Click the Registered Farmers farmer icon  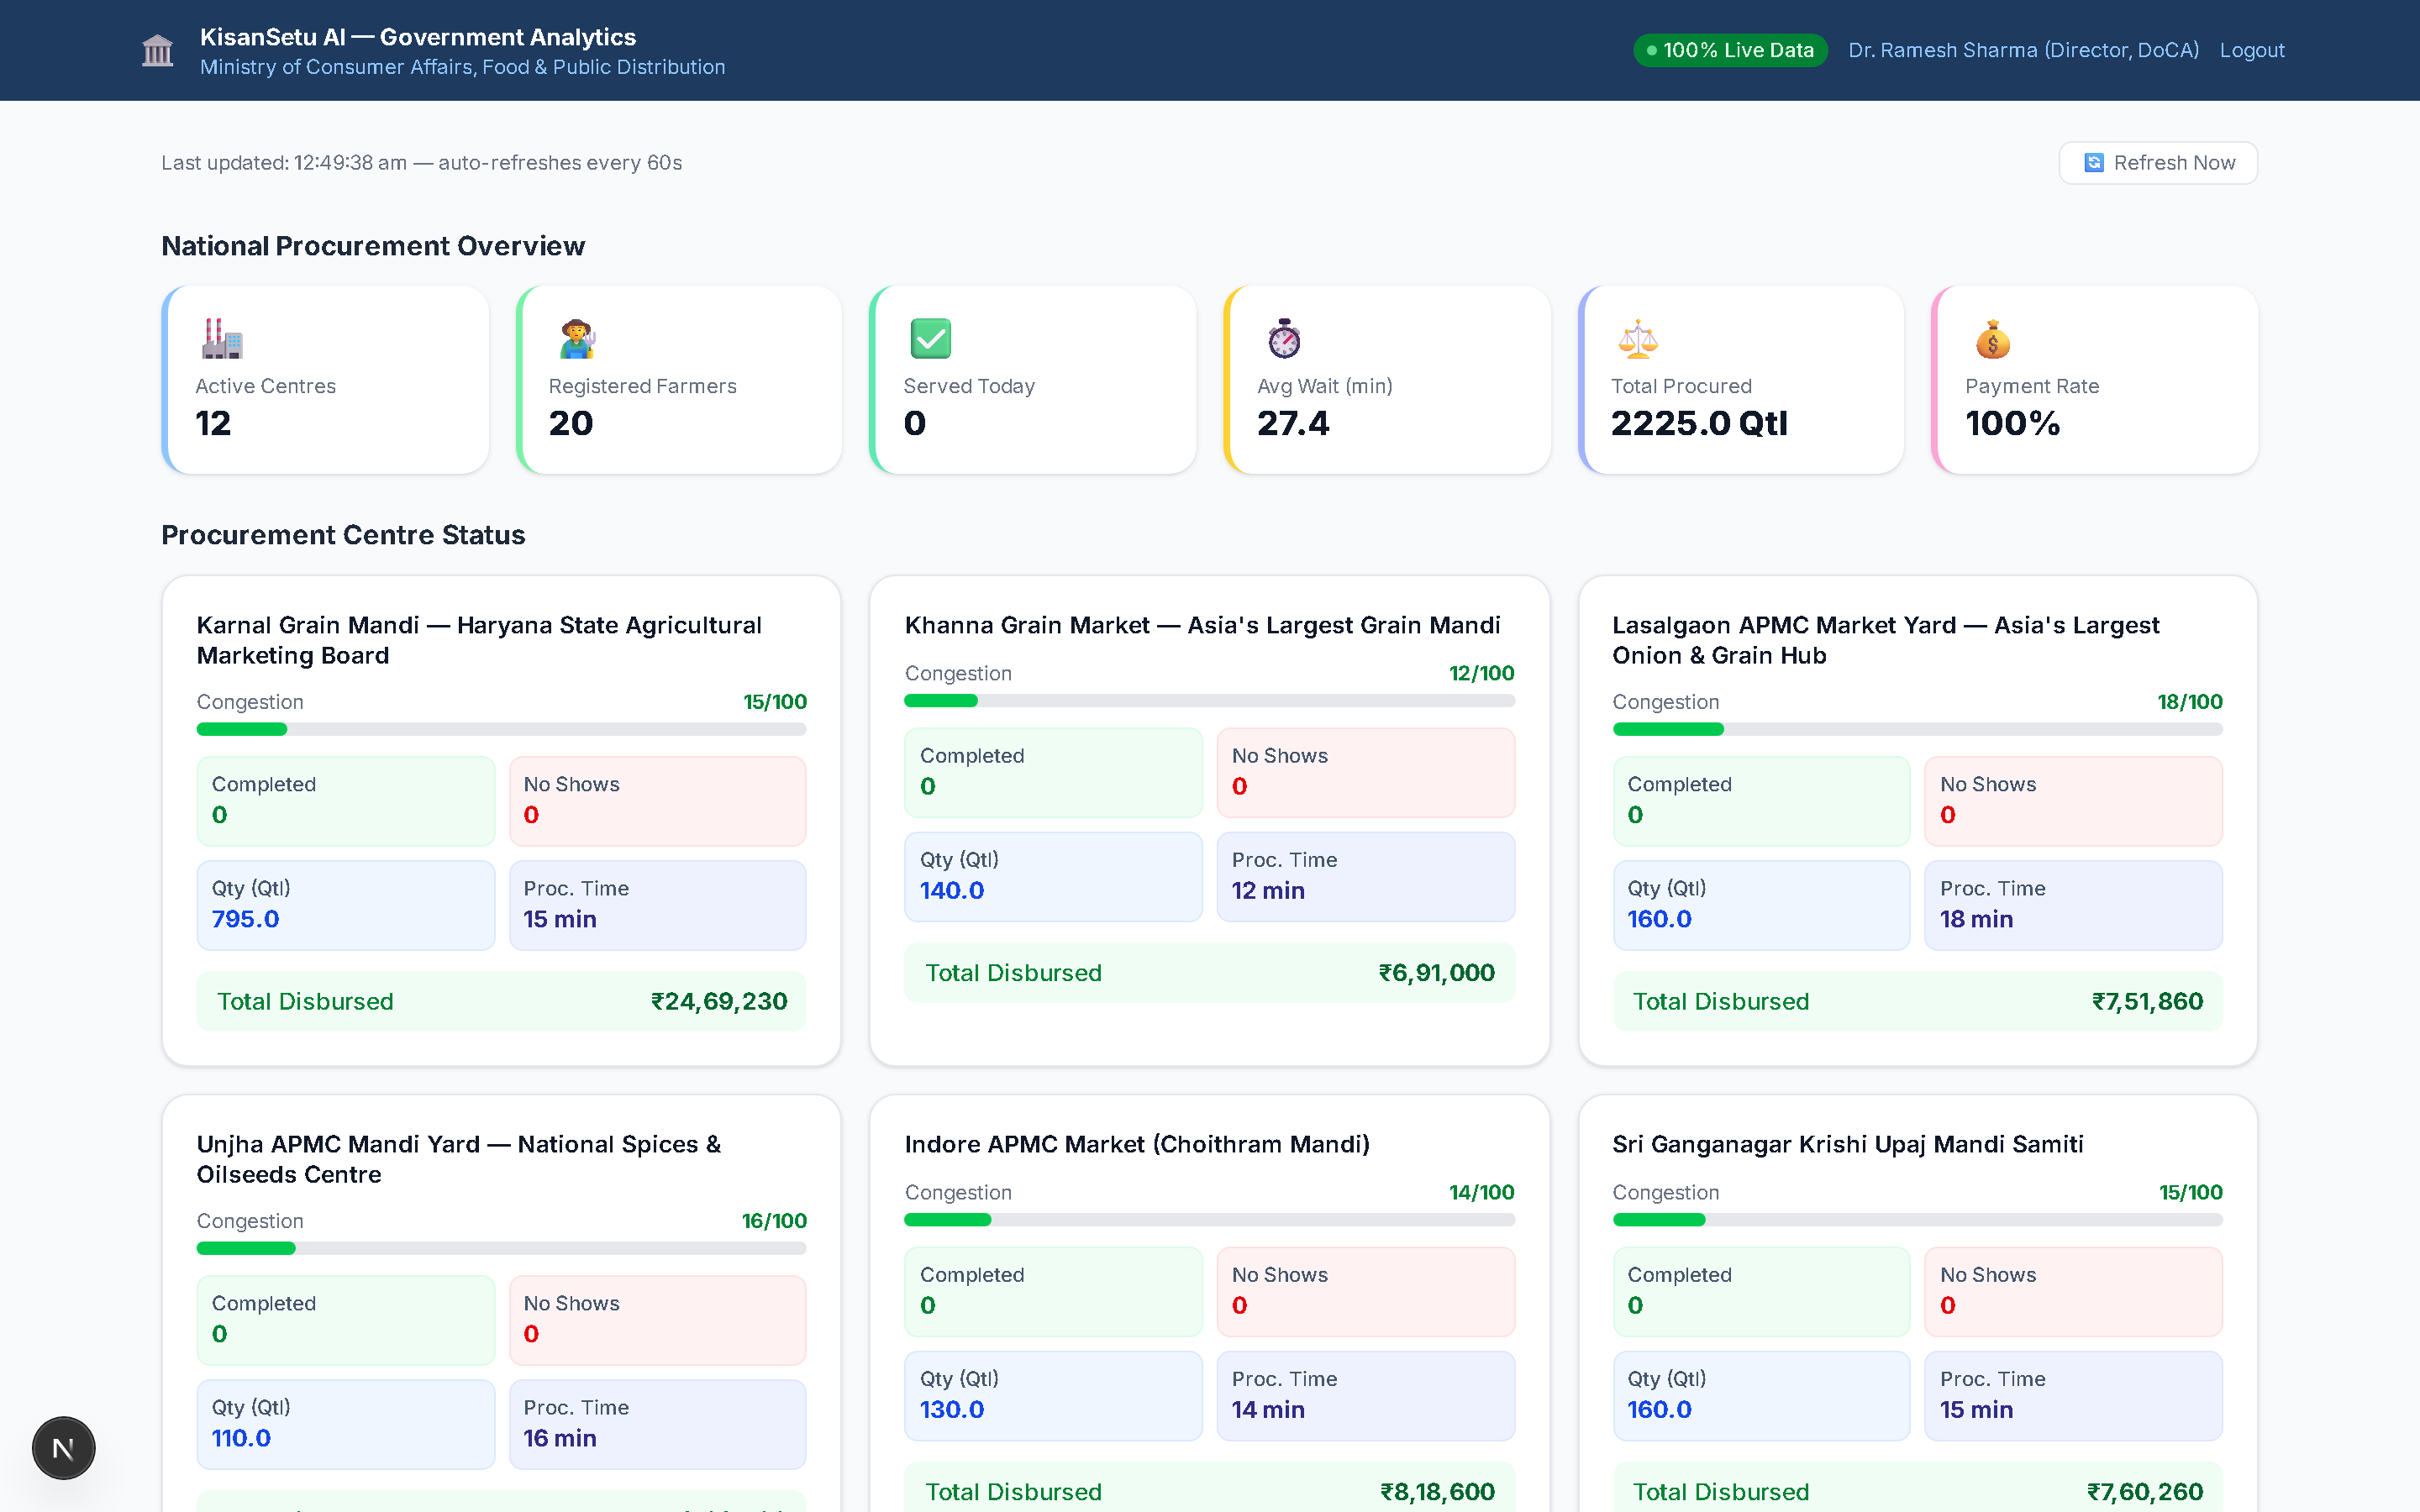576,339
